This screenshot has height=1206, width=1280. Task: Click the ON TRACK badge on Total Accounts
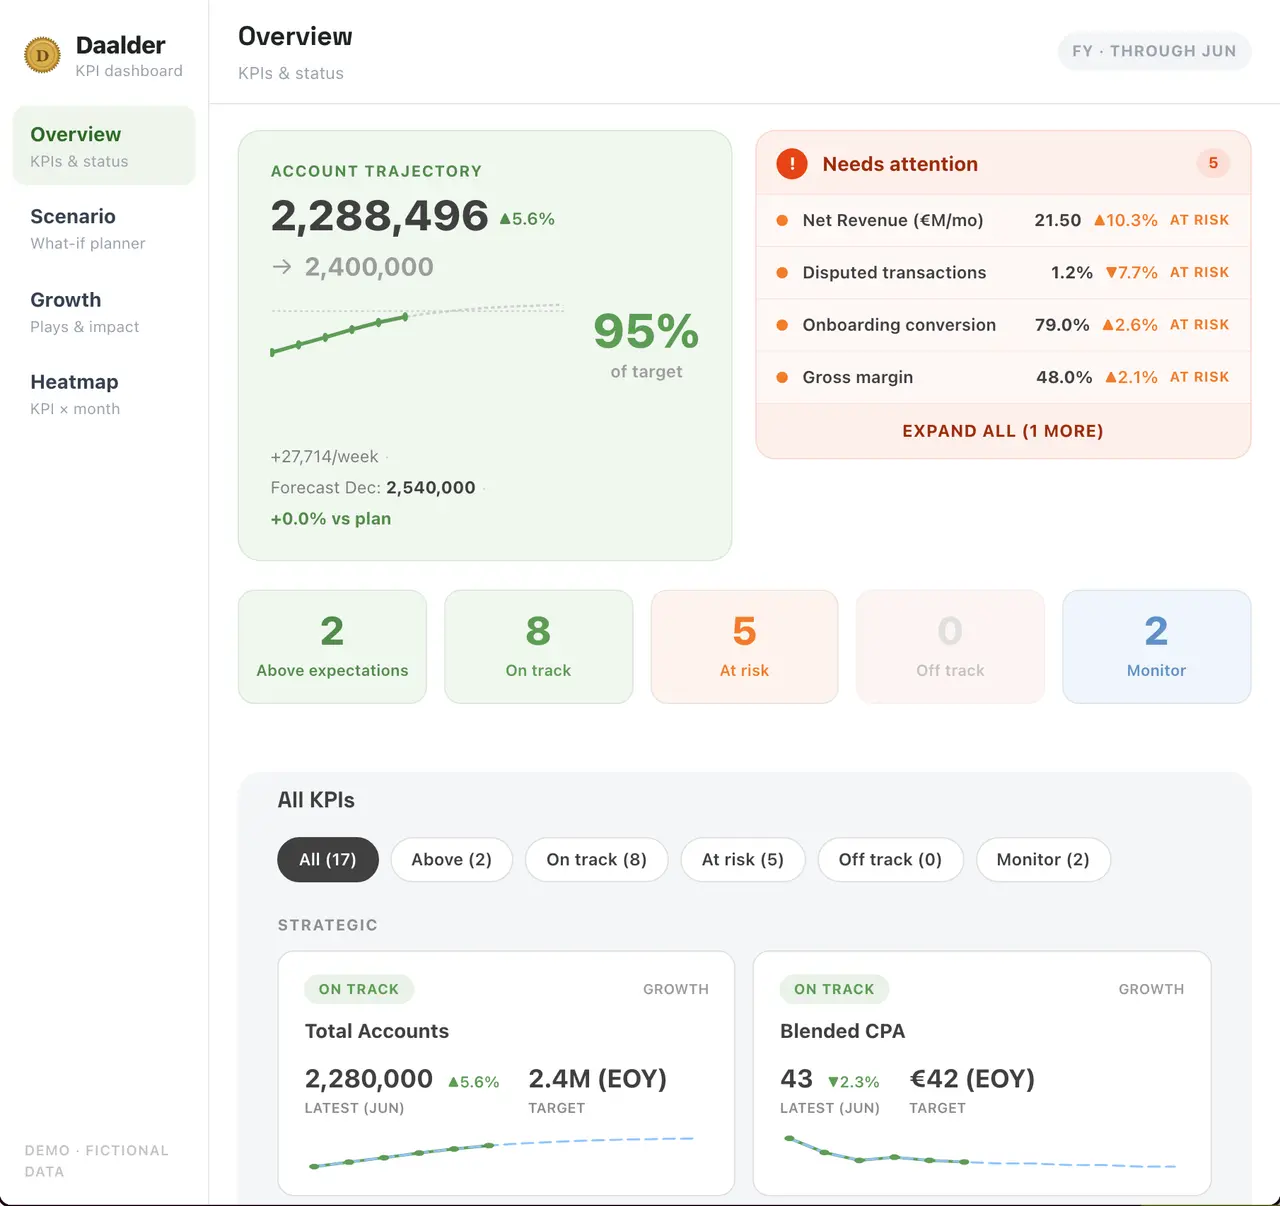[359, 989]
